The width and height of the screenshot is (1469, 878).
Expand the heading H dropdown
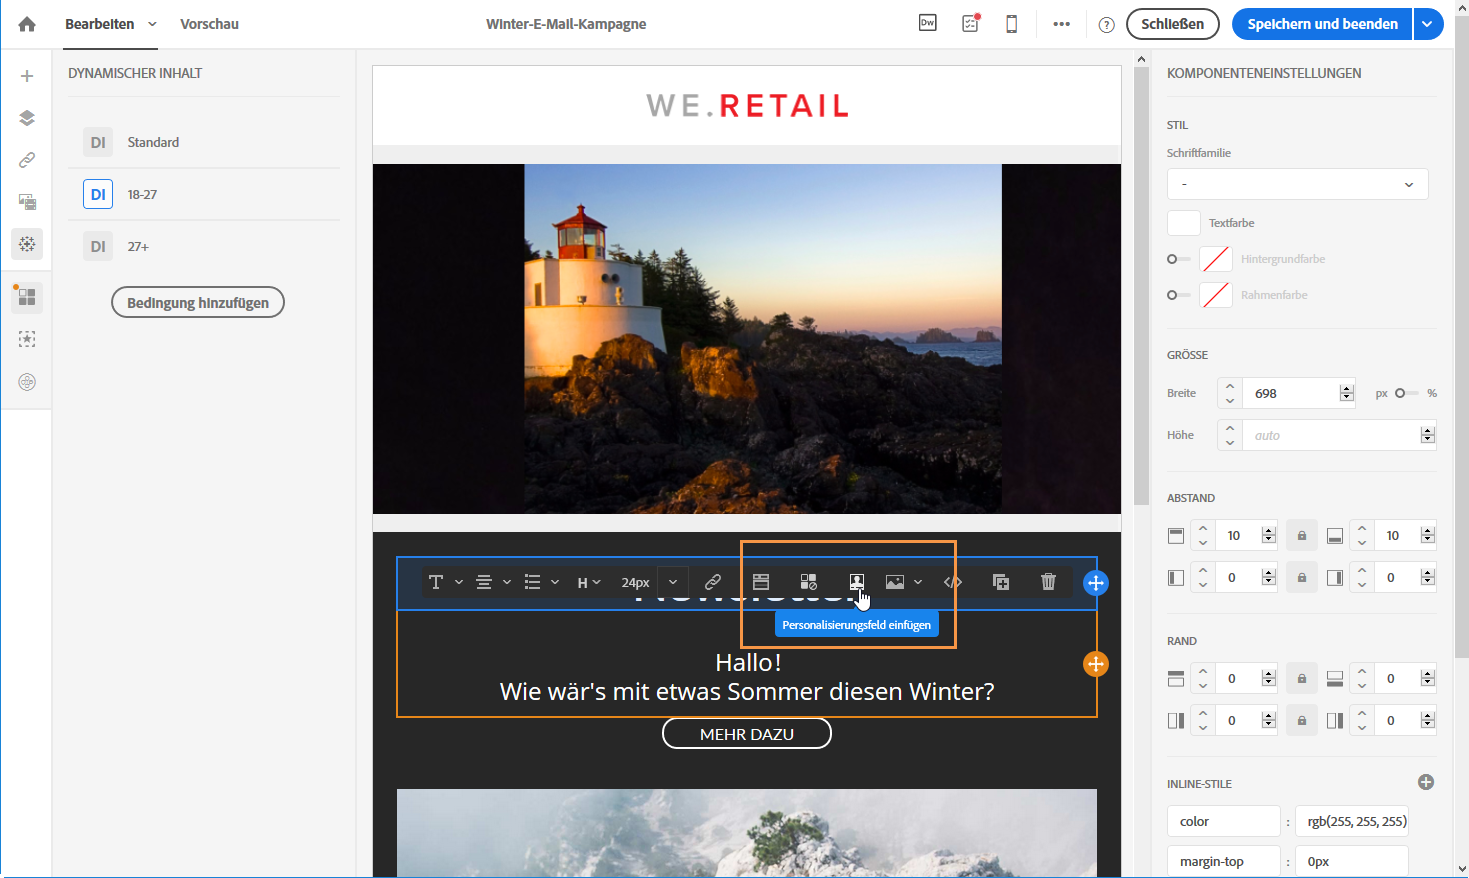tap(589, 582)
